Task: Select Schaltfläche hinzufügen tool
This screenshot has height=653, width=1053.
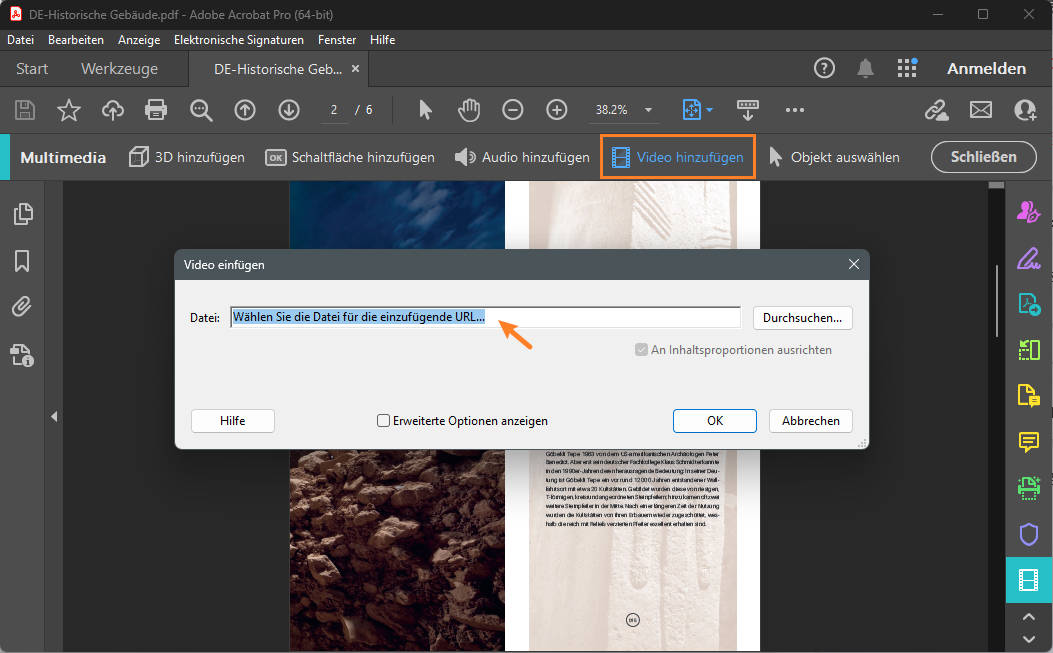Action: coord(350,157)
